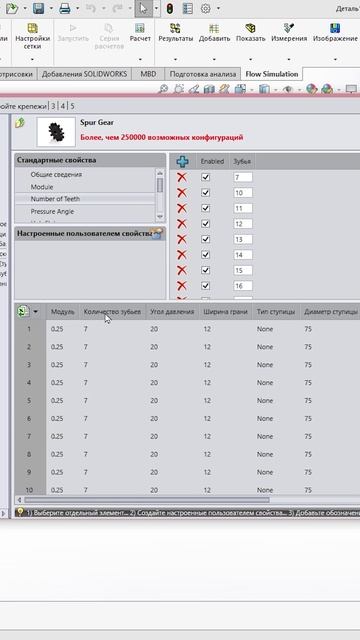Click the Zoom to Fit magnifier icon
Image resolution: width=360 pixels, height=640 pixels.
tap(163, 89)
